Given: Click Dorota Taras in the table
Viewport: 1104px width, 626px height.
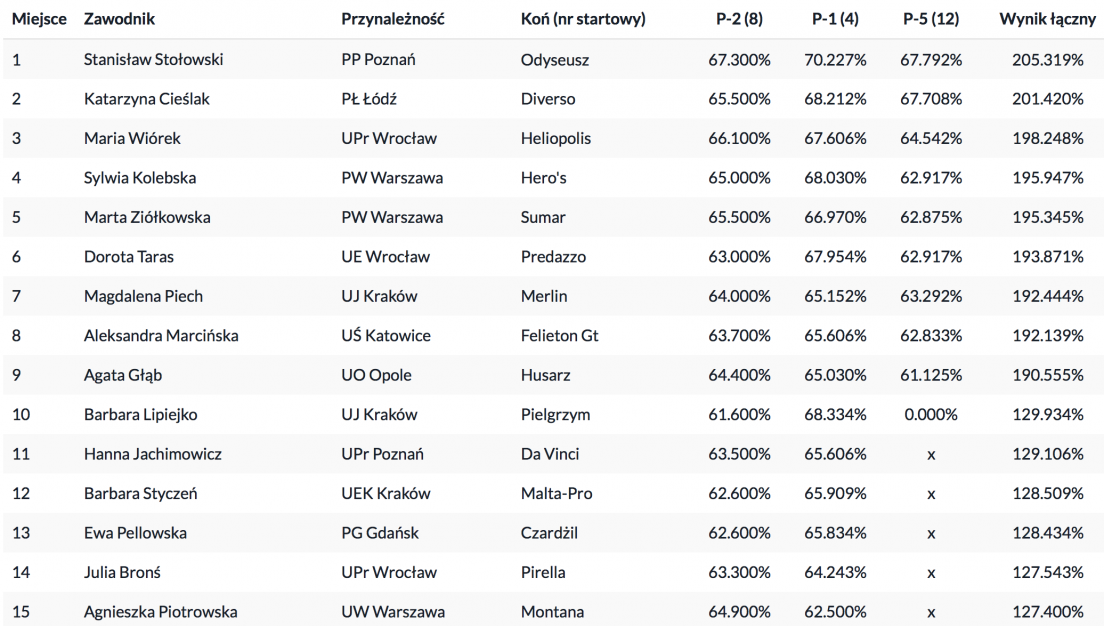Looking at the screenshot, I should pos(129,257).
